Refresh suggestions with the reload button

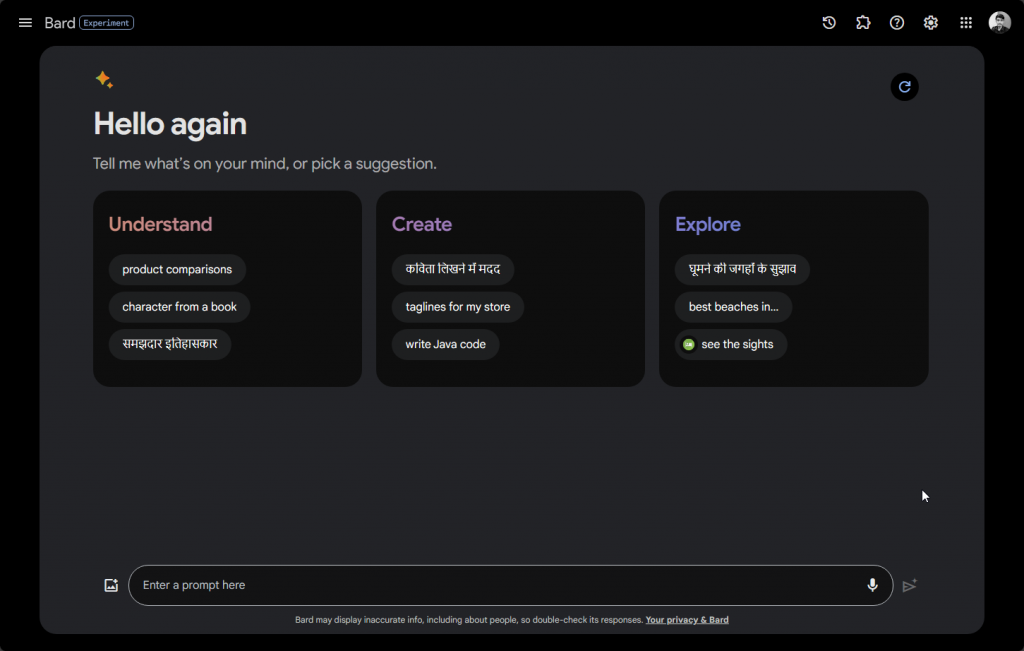(904, 87)
